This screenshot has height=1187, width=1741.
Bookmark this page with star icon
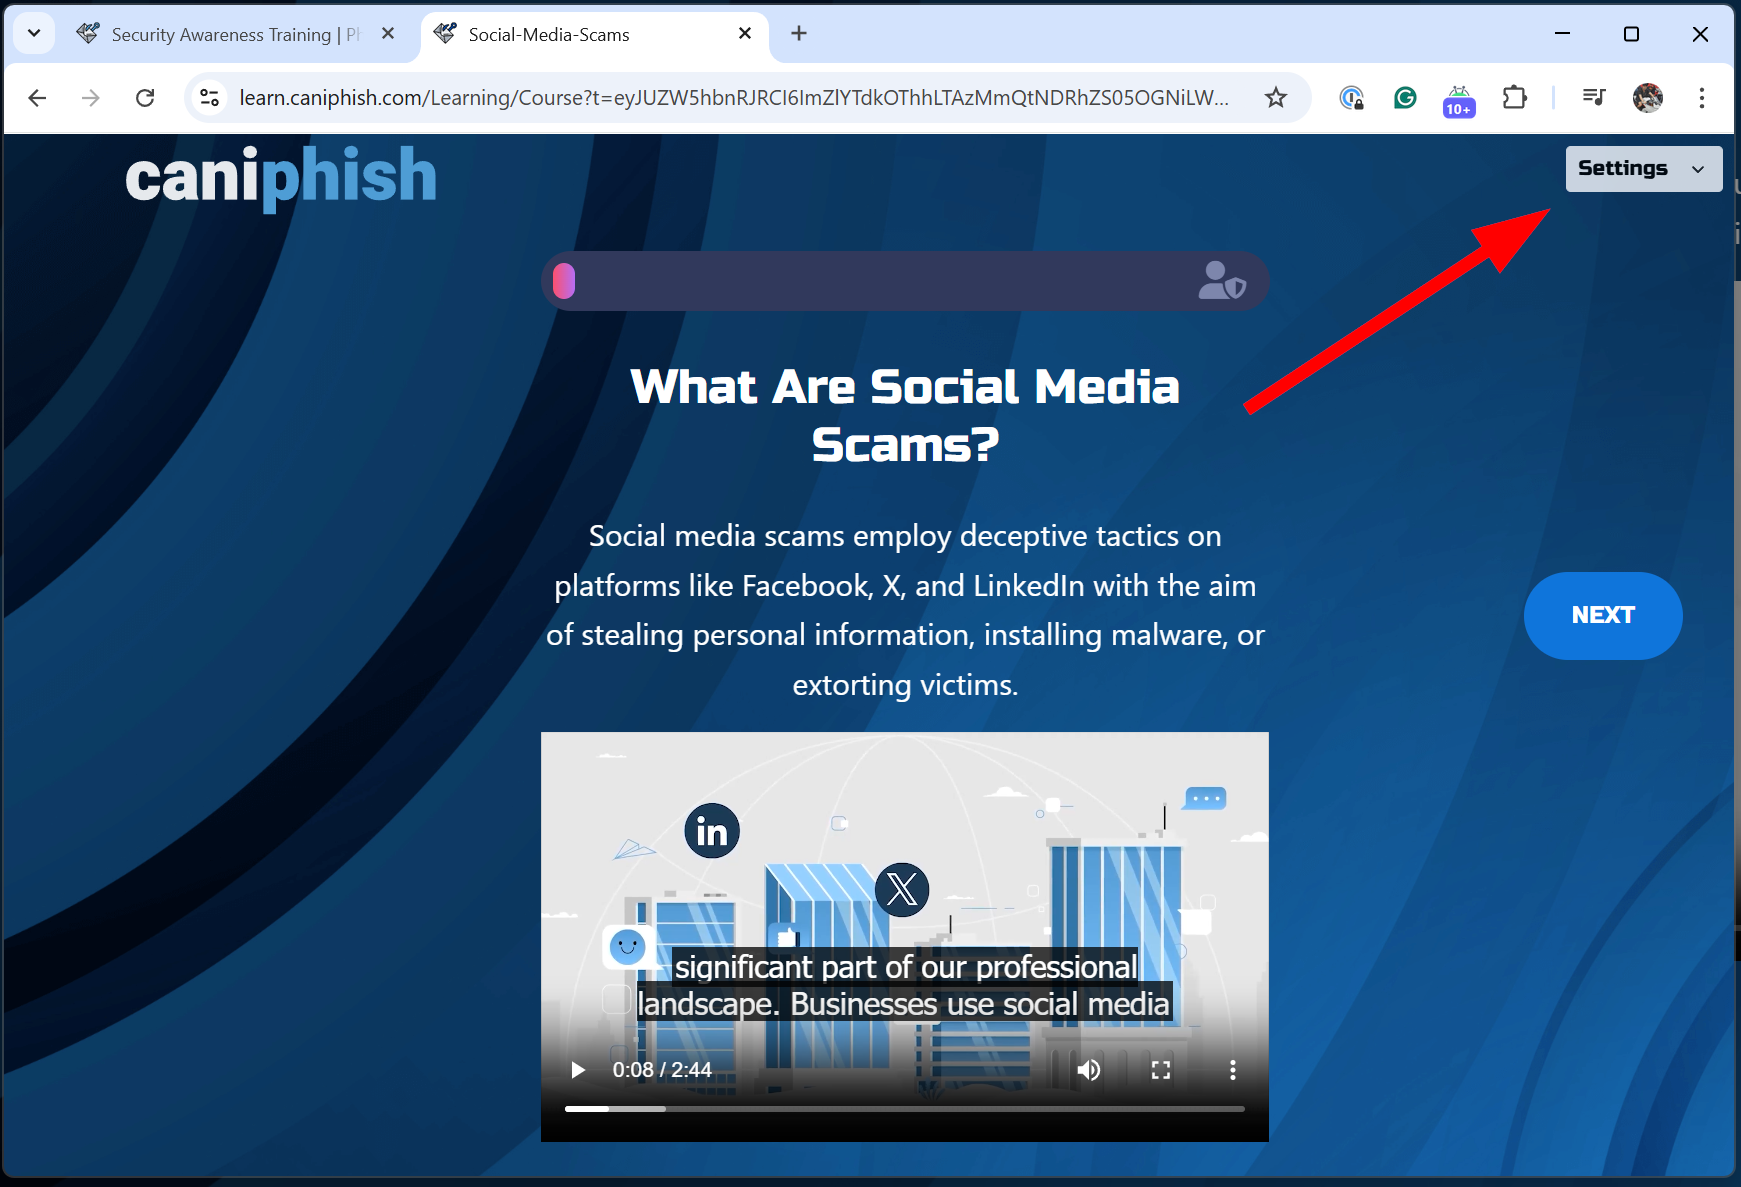[x=1275, y=98]
